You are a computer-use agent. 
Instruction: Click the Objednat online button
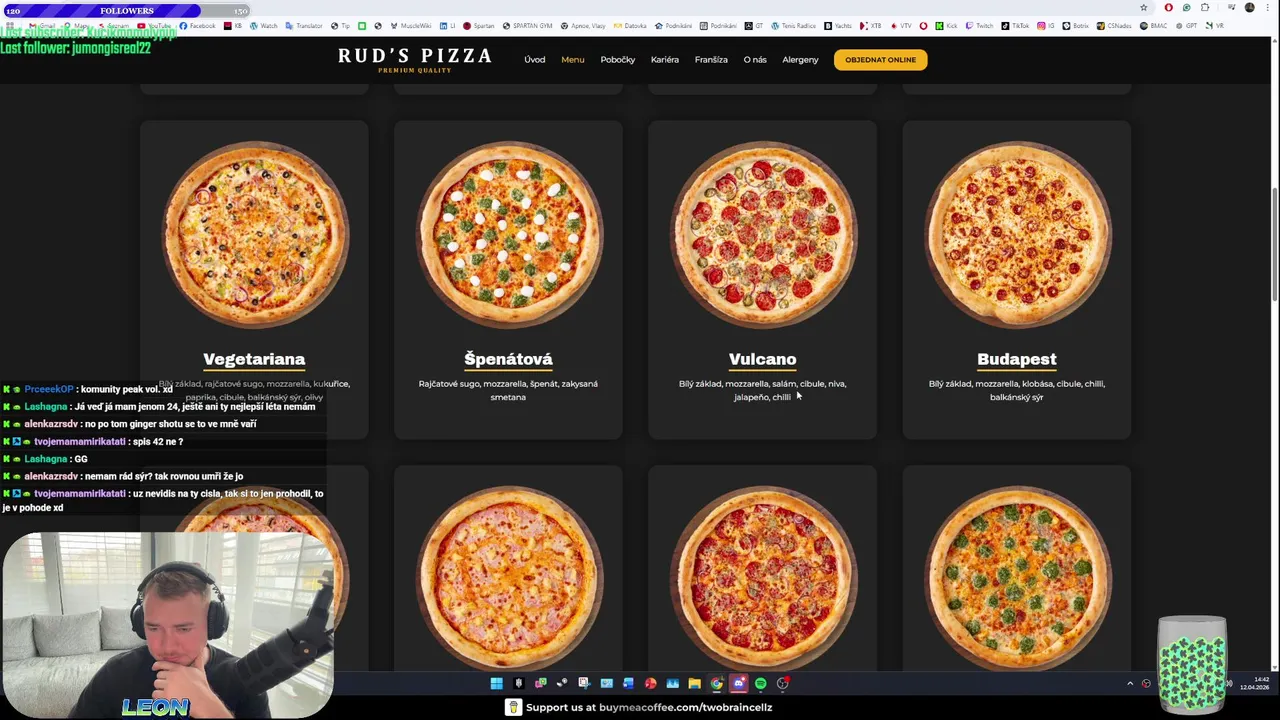(881, 60)
